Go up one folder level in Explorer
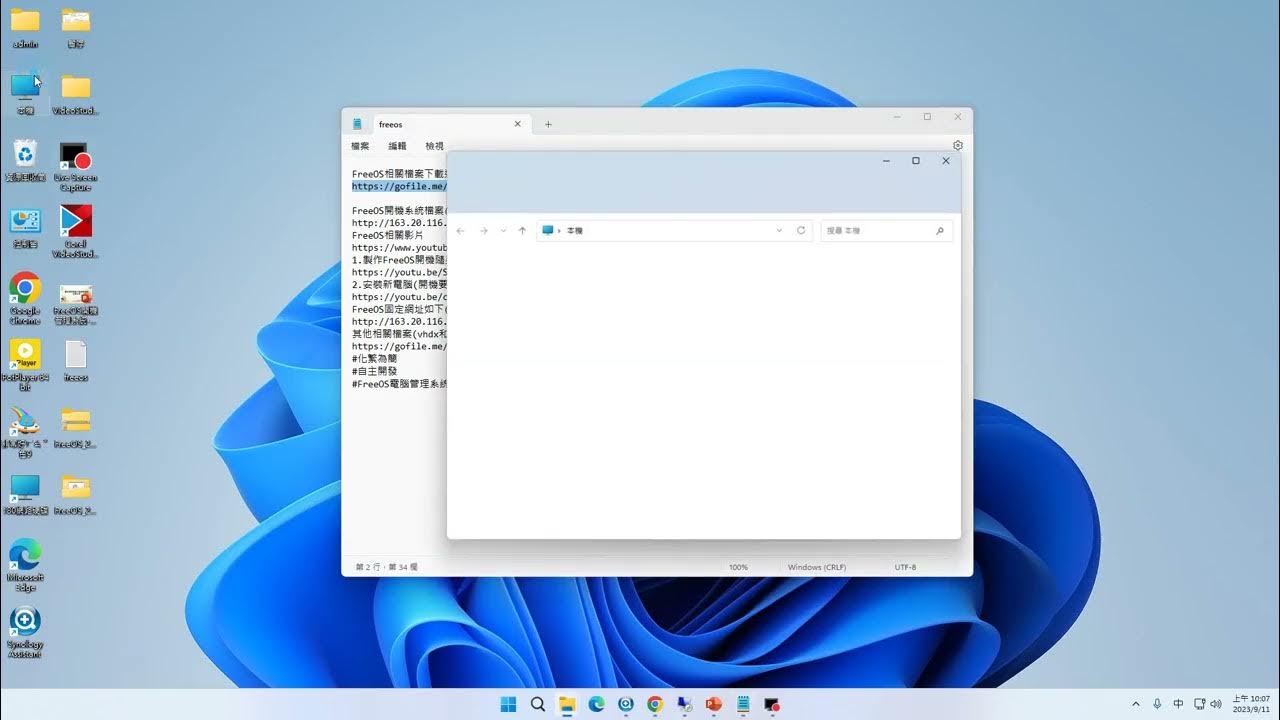This screenshot has height=720, width=1280. click(x=522, y=231)
